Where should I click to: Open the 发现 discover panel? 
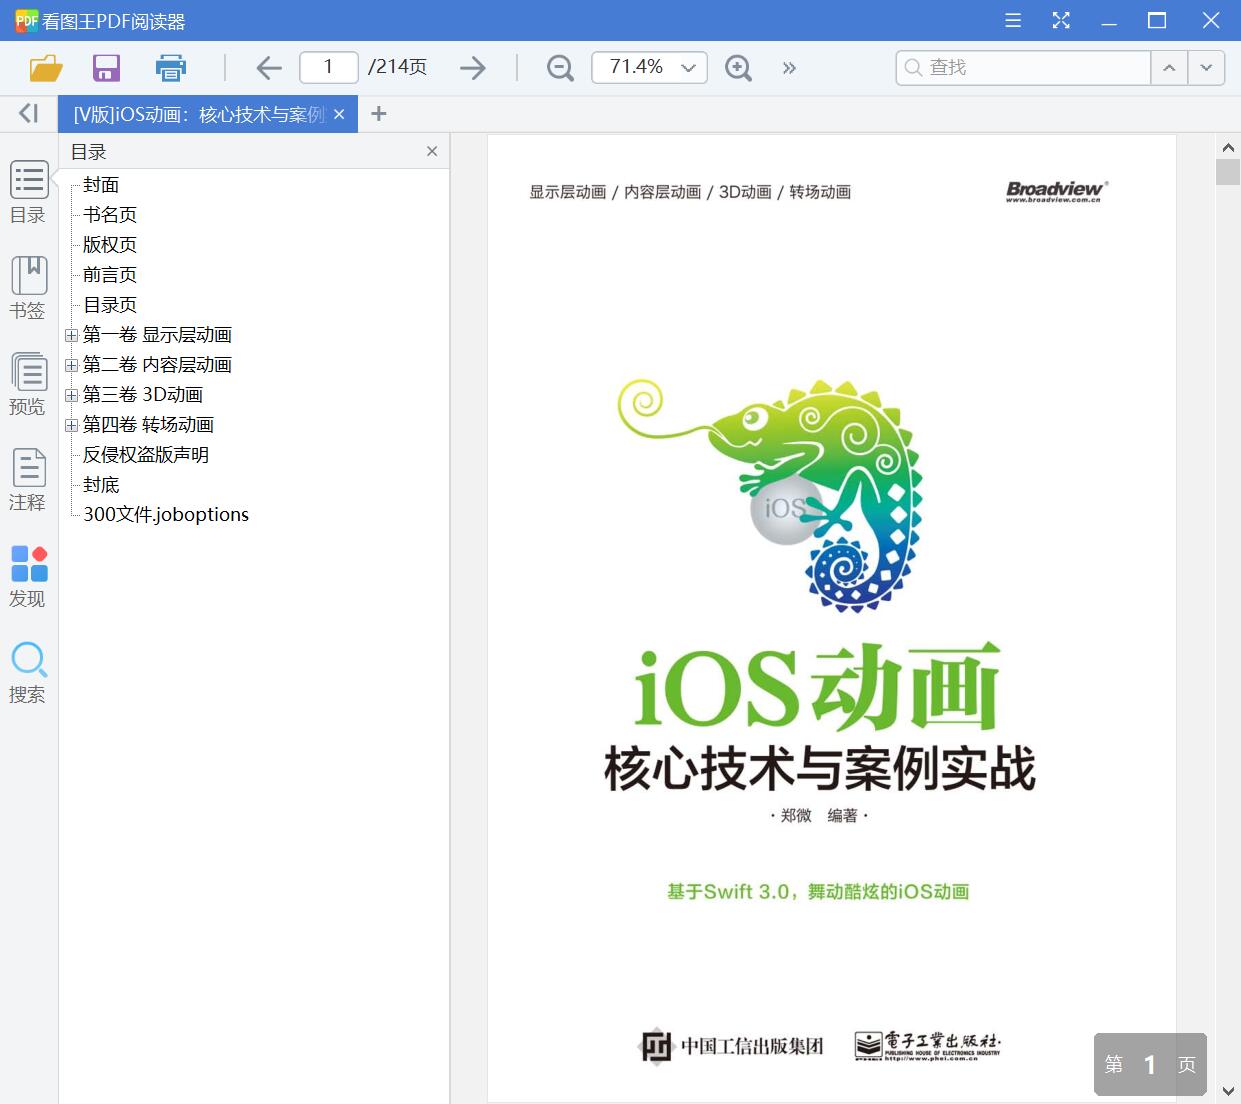29,576
